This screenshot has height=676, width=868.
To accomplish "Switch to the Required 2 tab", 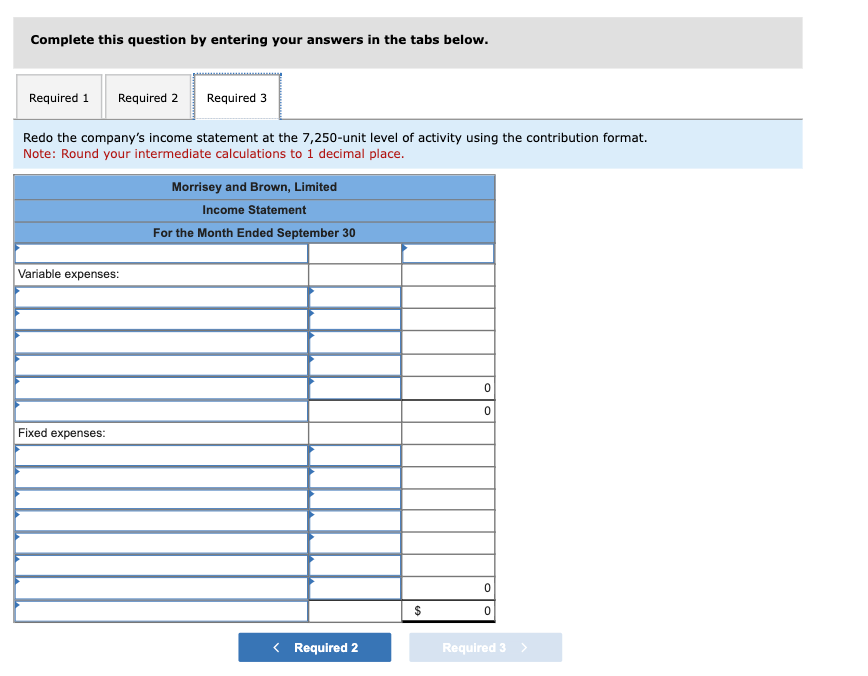I will point(148,97).
